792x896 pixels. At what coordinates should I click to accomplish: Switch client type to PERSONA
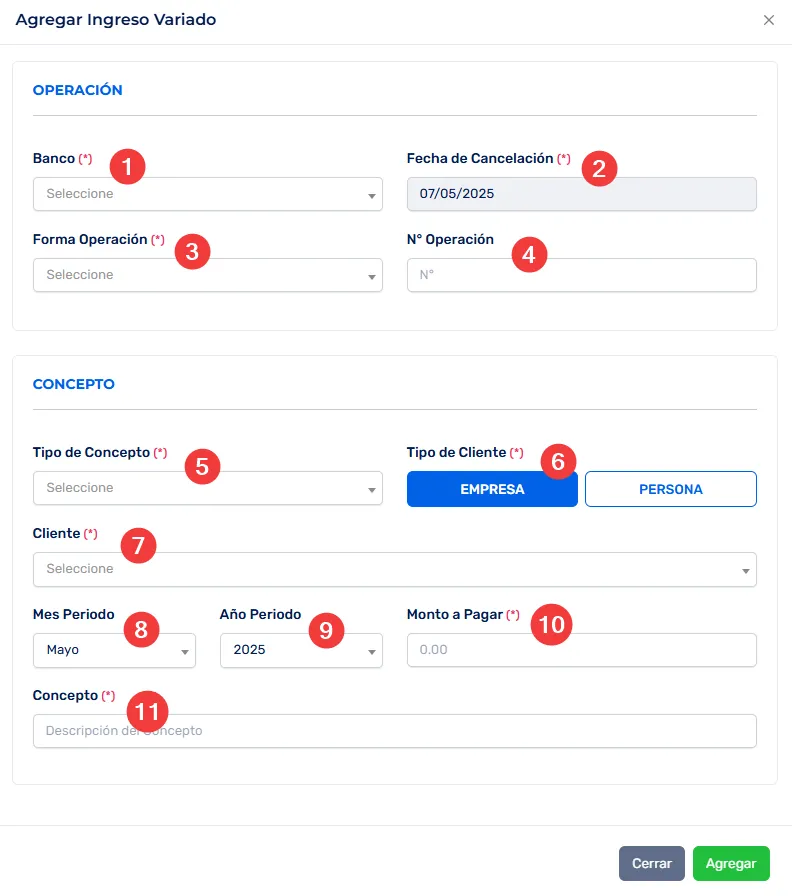[670, 490]
